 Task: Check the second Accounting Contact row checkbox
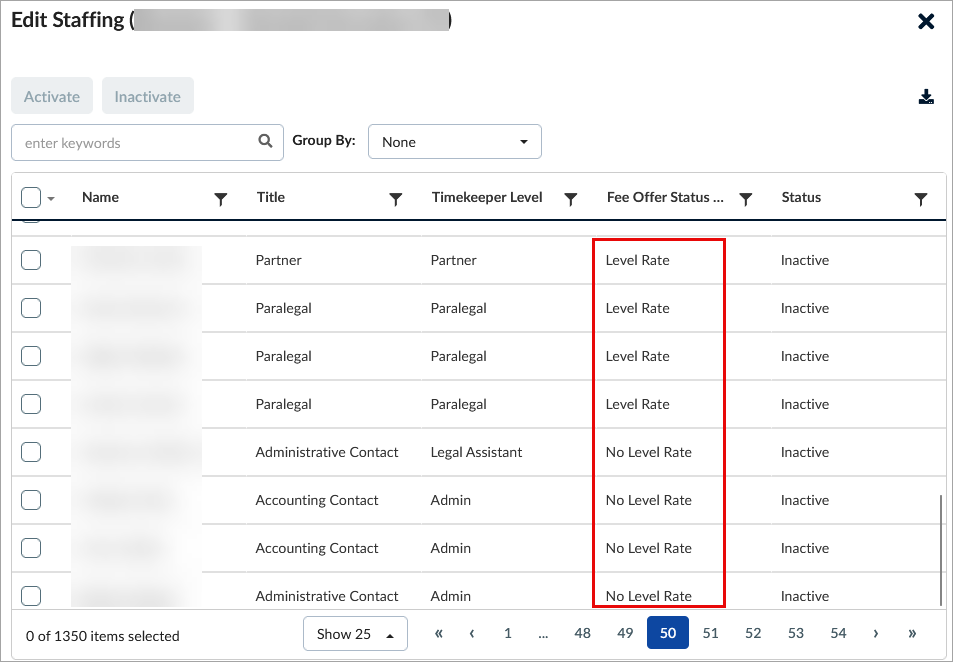pos(31,548)
